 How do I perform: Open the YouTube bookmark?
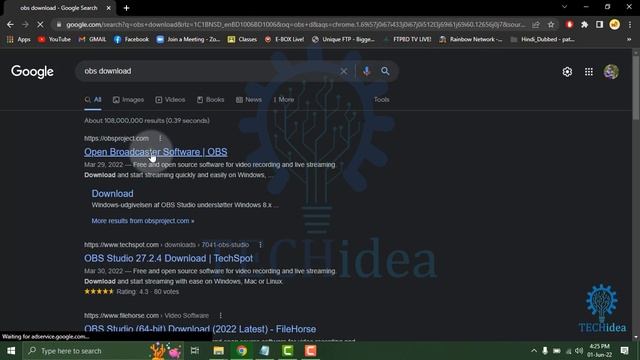[x=54, y=39]
